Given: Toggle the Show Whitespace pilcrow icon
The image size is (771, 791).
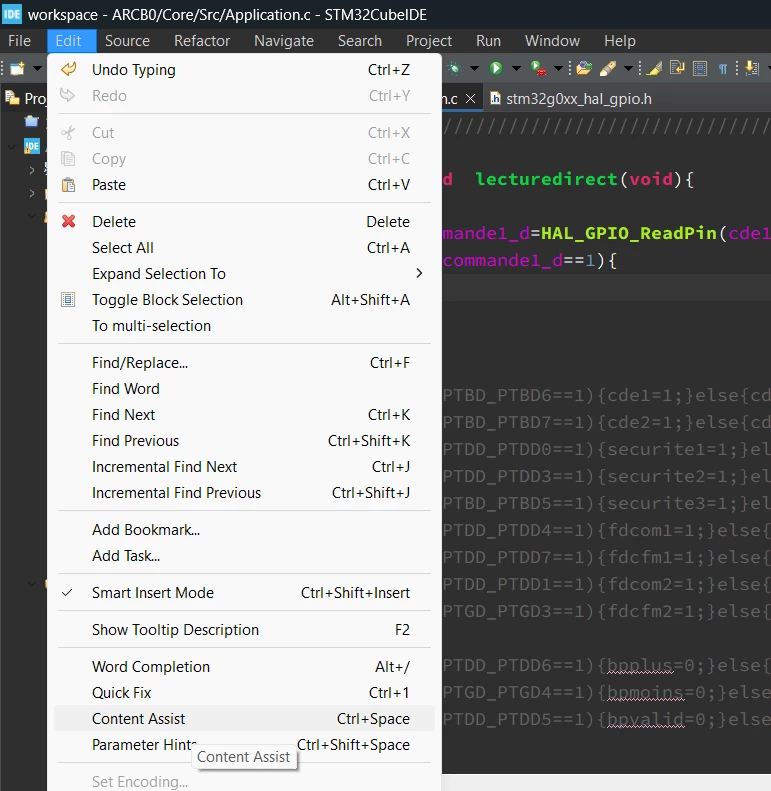Looking at the screenshot, I should pos(723,69).
